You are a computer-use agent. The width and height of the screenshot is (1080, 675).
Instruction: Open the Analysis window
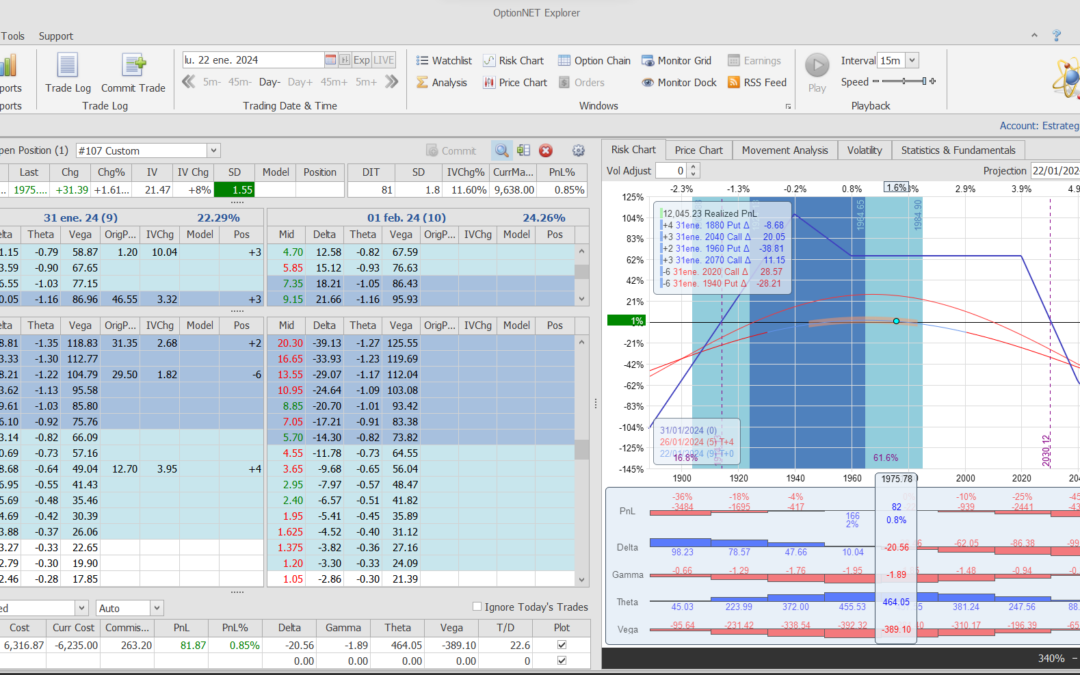click(x=440, y=82)
